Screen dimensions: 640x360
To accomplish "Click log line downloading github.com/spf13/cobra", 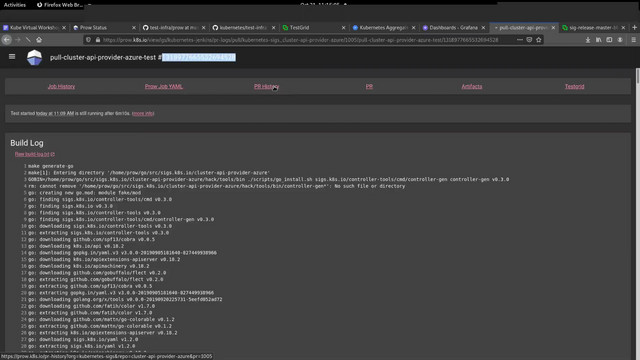I will click(x=91, y=239).
